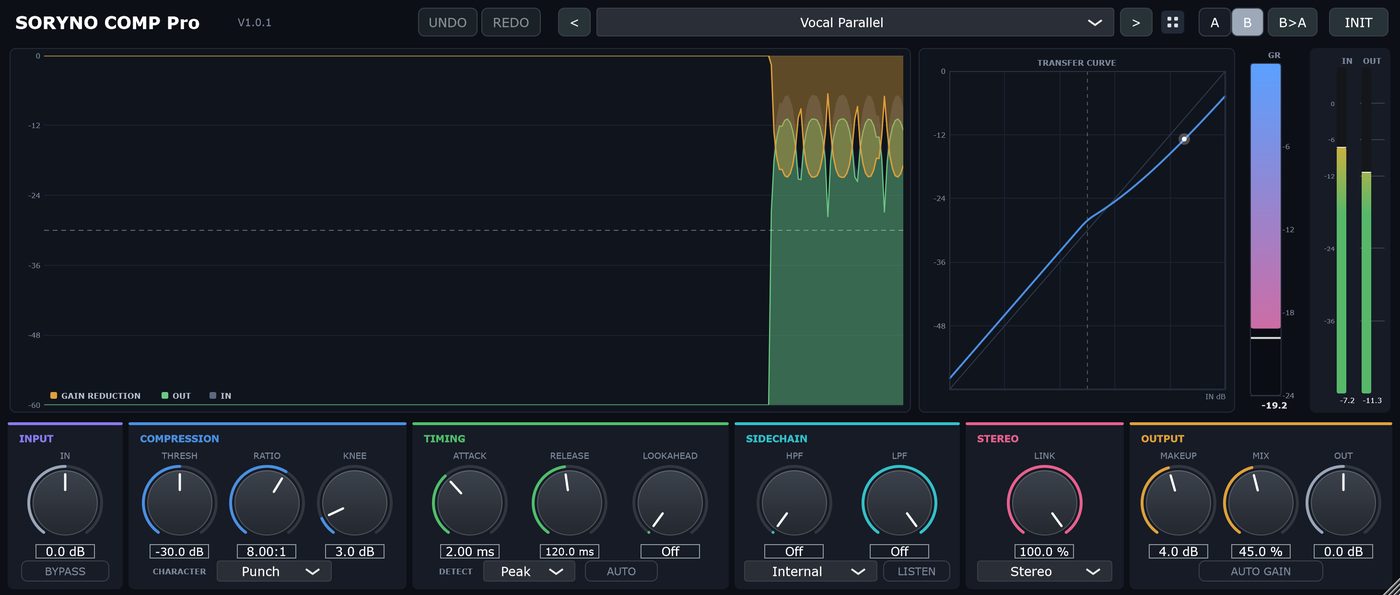Open the Peak detect dropdown
This screenshot has height=595, width=1400.
[x=529, y=571]
